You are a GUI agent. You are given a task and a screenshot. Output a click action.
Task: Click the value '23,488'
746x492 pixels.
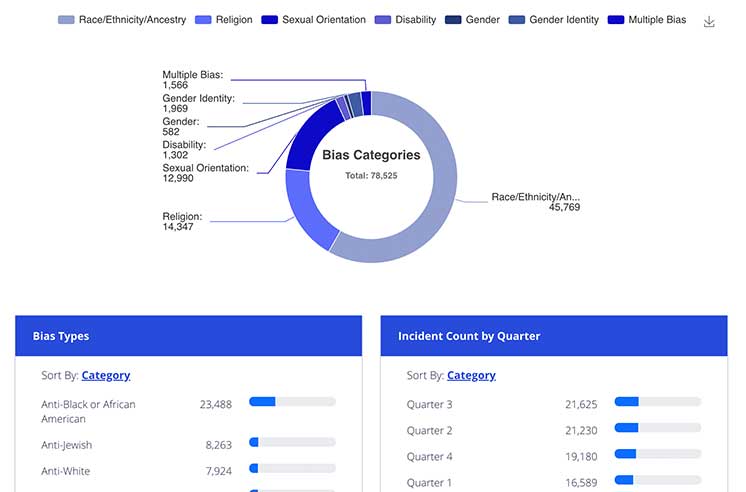(216, 404)
